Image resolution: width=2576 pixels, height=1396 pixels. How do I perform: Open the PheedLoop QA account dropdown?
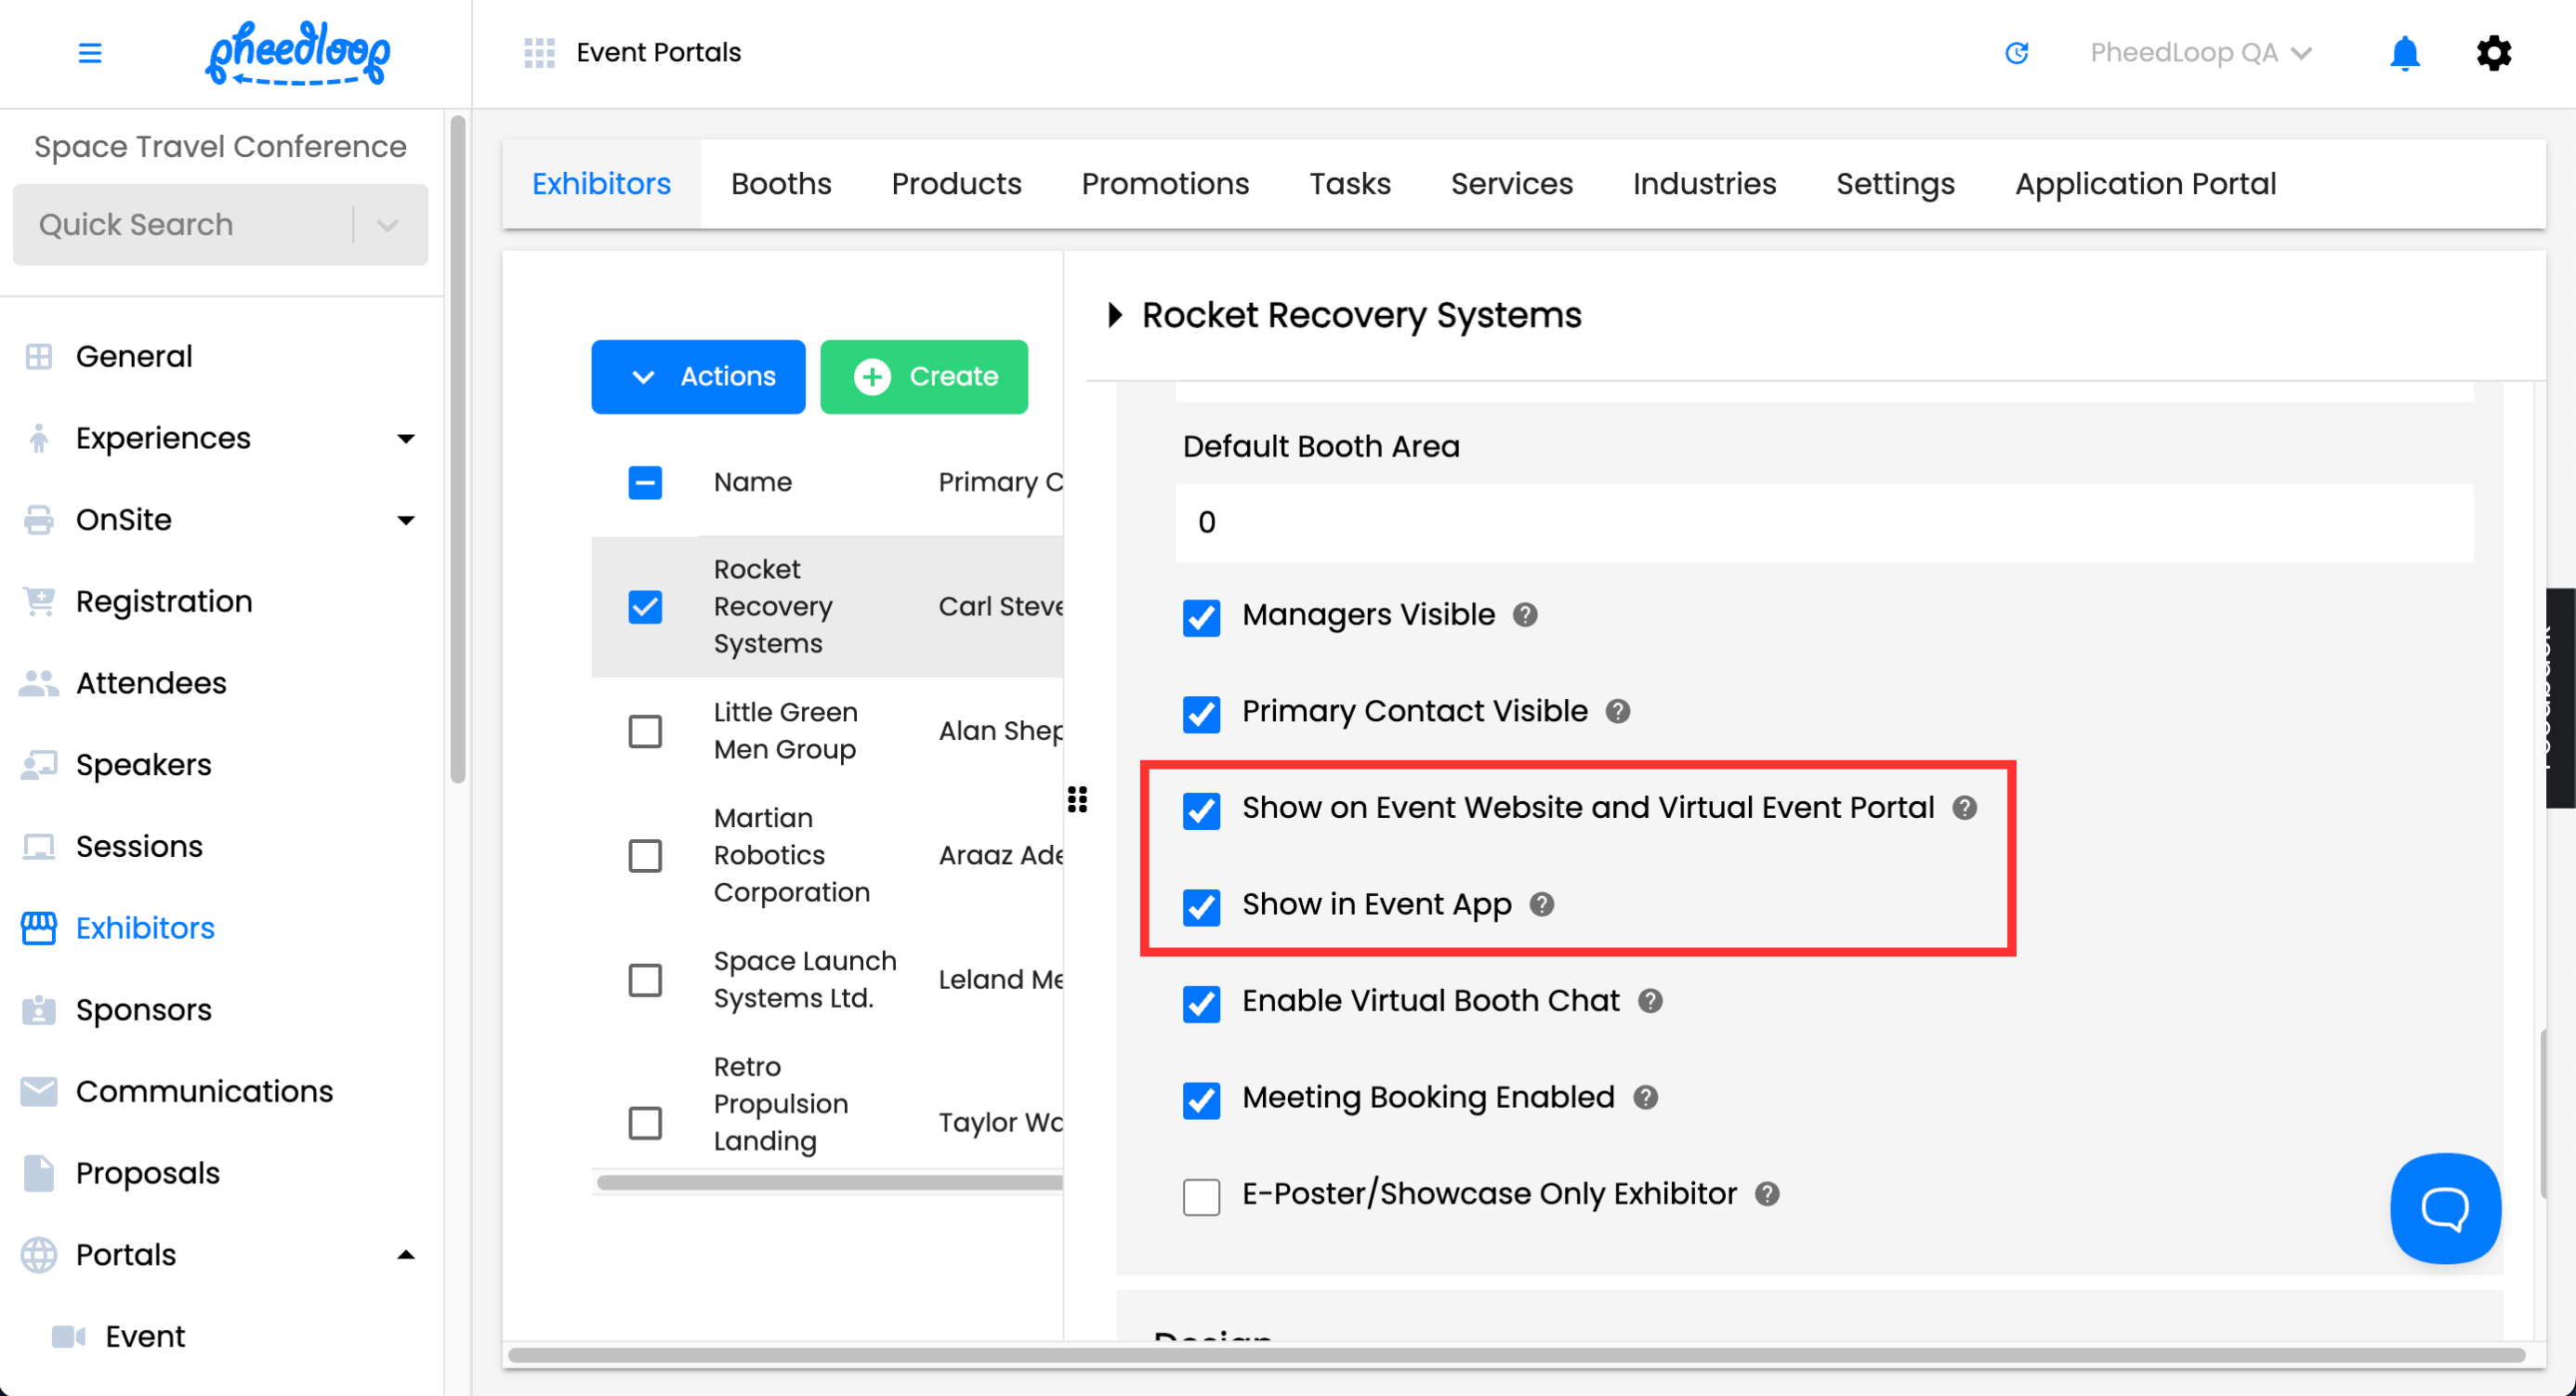pos(2201,53)
